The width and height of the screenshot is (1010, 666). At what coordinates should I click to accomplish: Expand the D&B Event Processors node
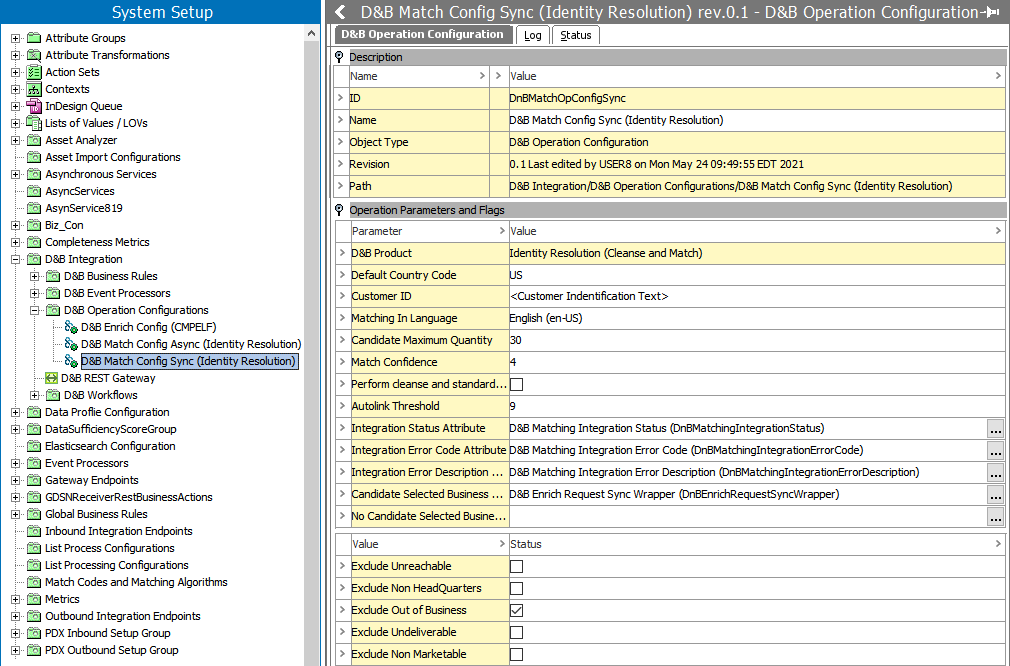coord(35,293)
